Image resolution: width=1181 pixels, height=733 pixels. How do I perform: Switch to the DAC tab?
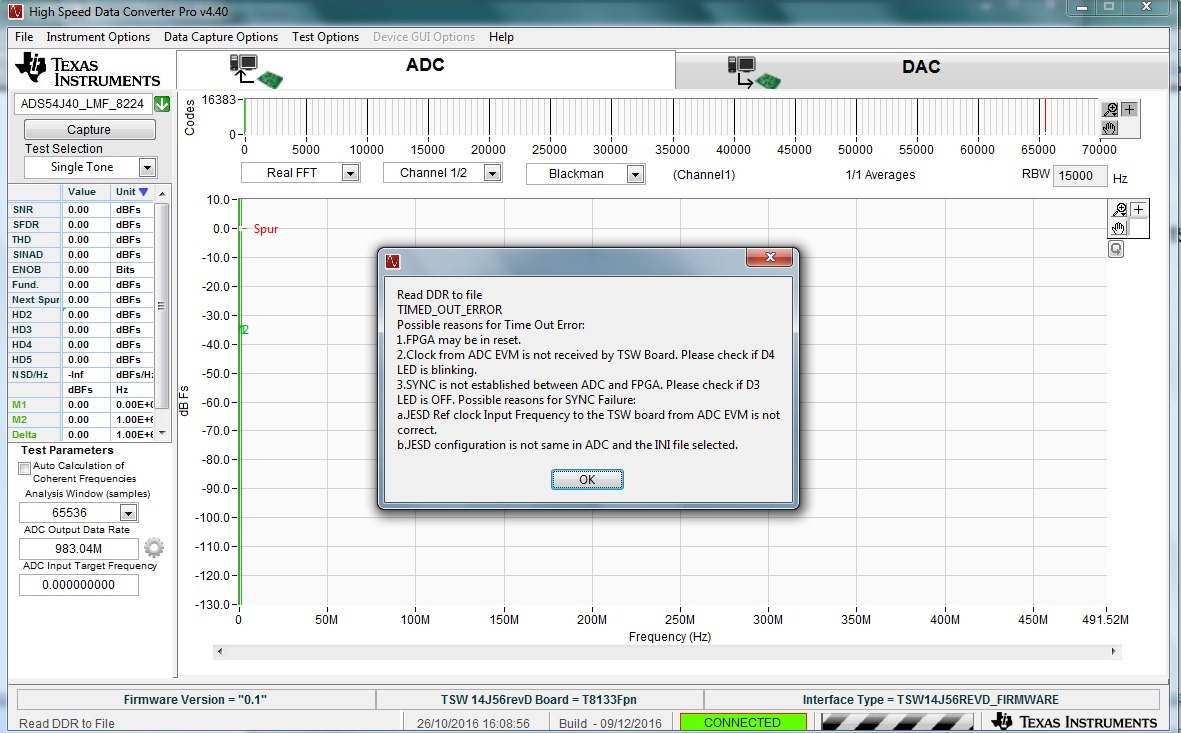click(920, 71)
